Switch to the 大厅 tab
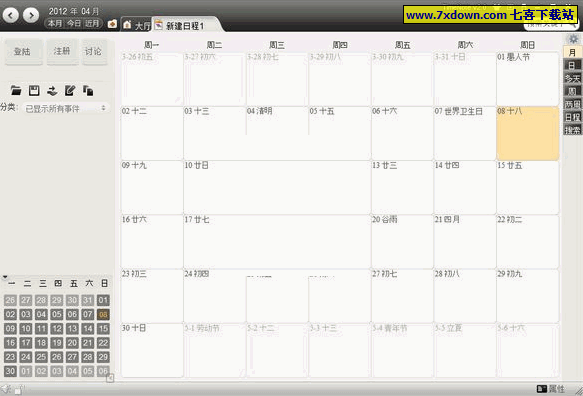This screenshot has width=583, height=396. pos(137,25)
